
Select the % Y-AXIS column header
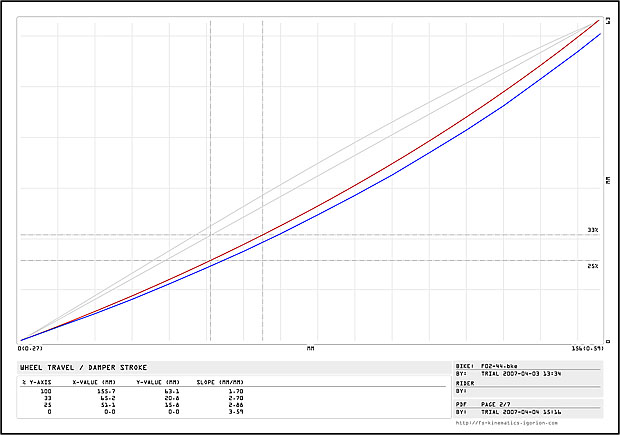point(37,381)
